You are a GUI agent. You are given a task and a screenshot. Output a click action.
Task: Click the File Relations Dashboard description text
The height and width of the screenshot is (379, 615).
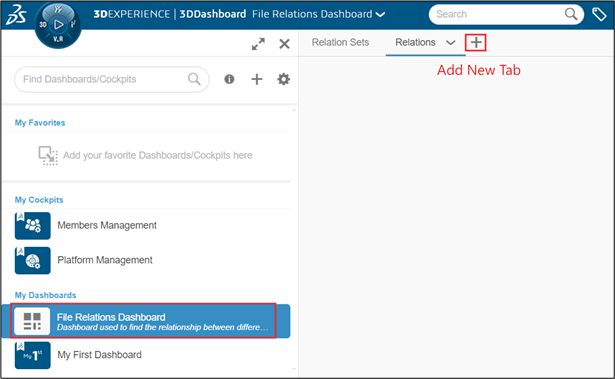point(162,327)
